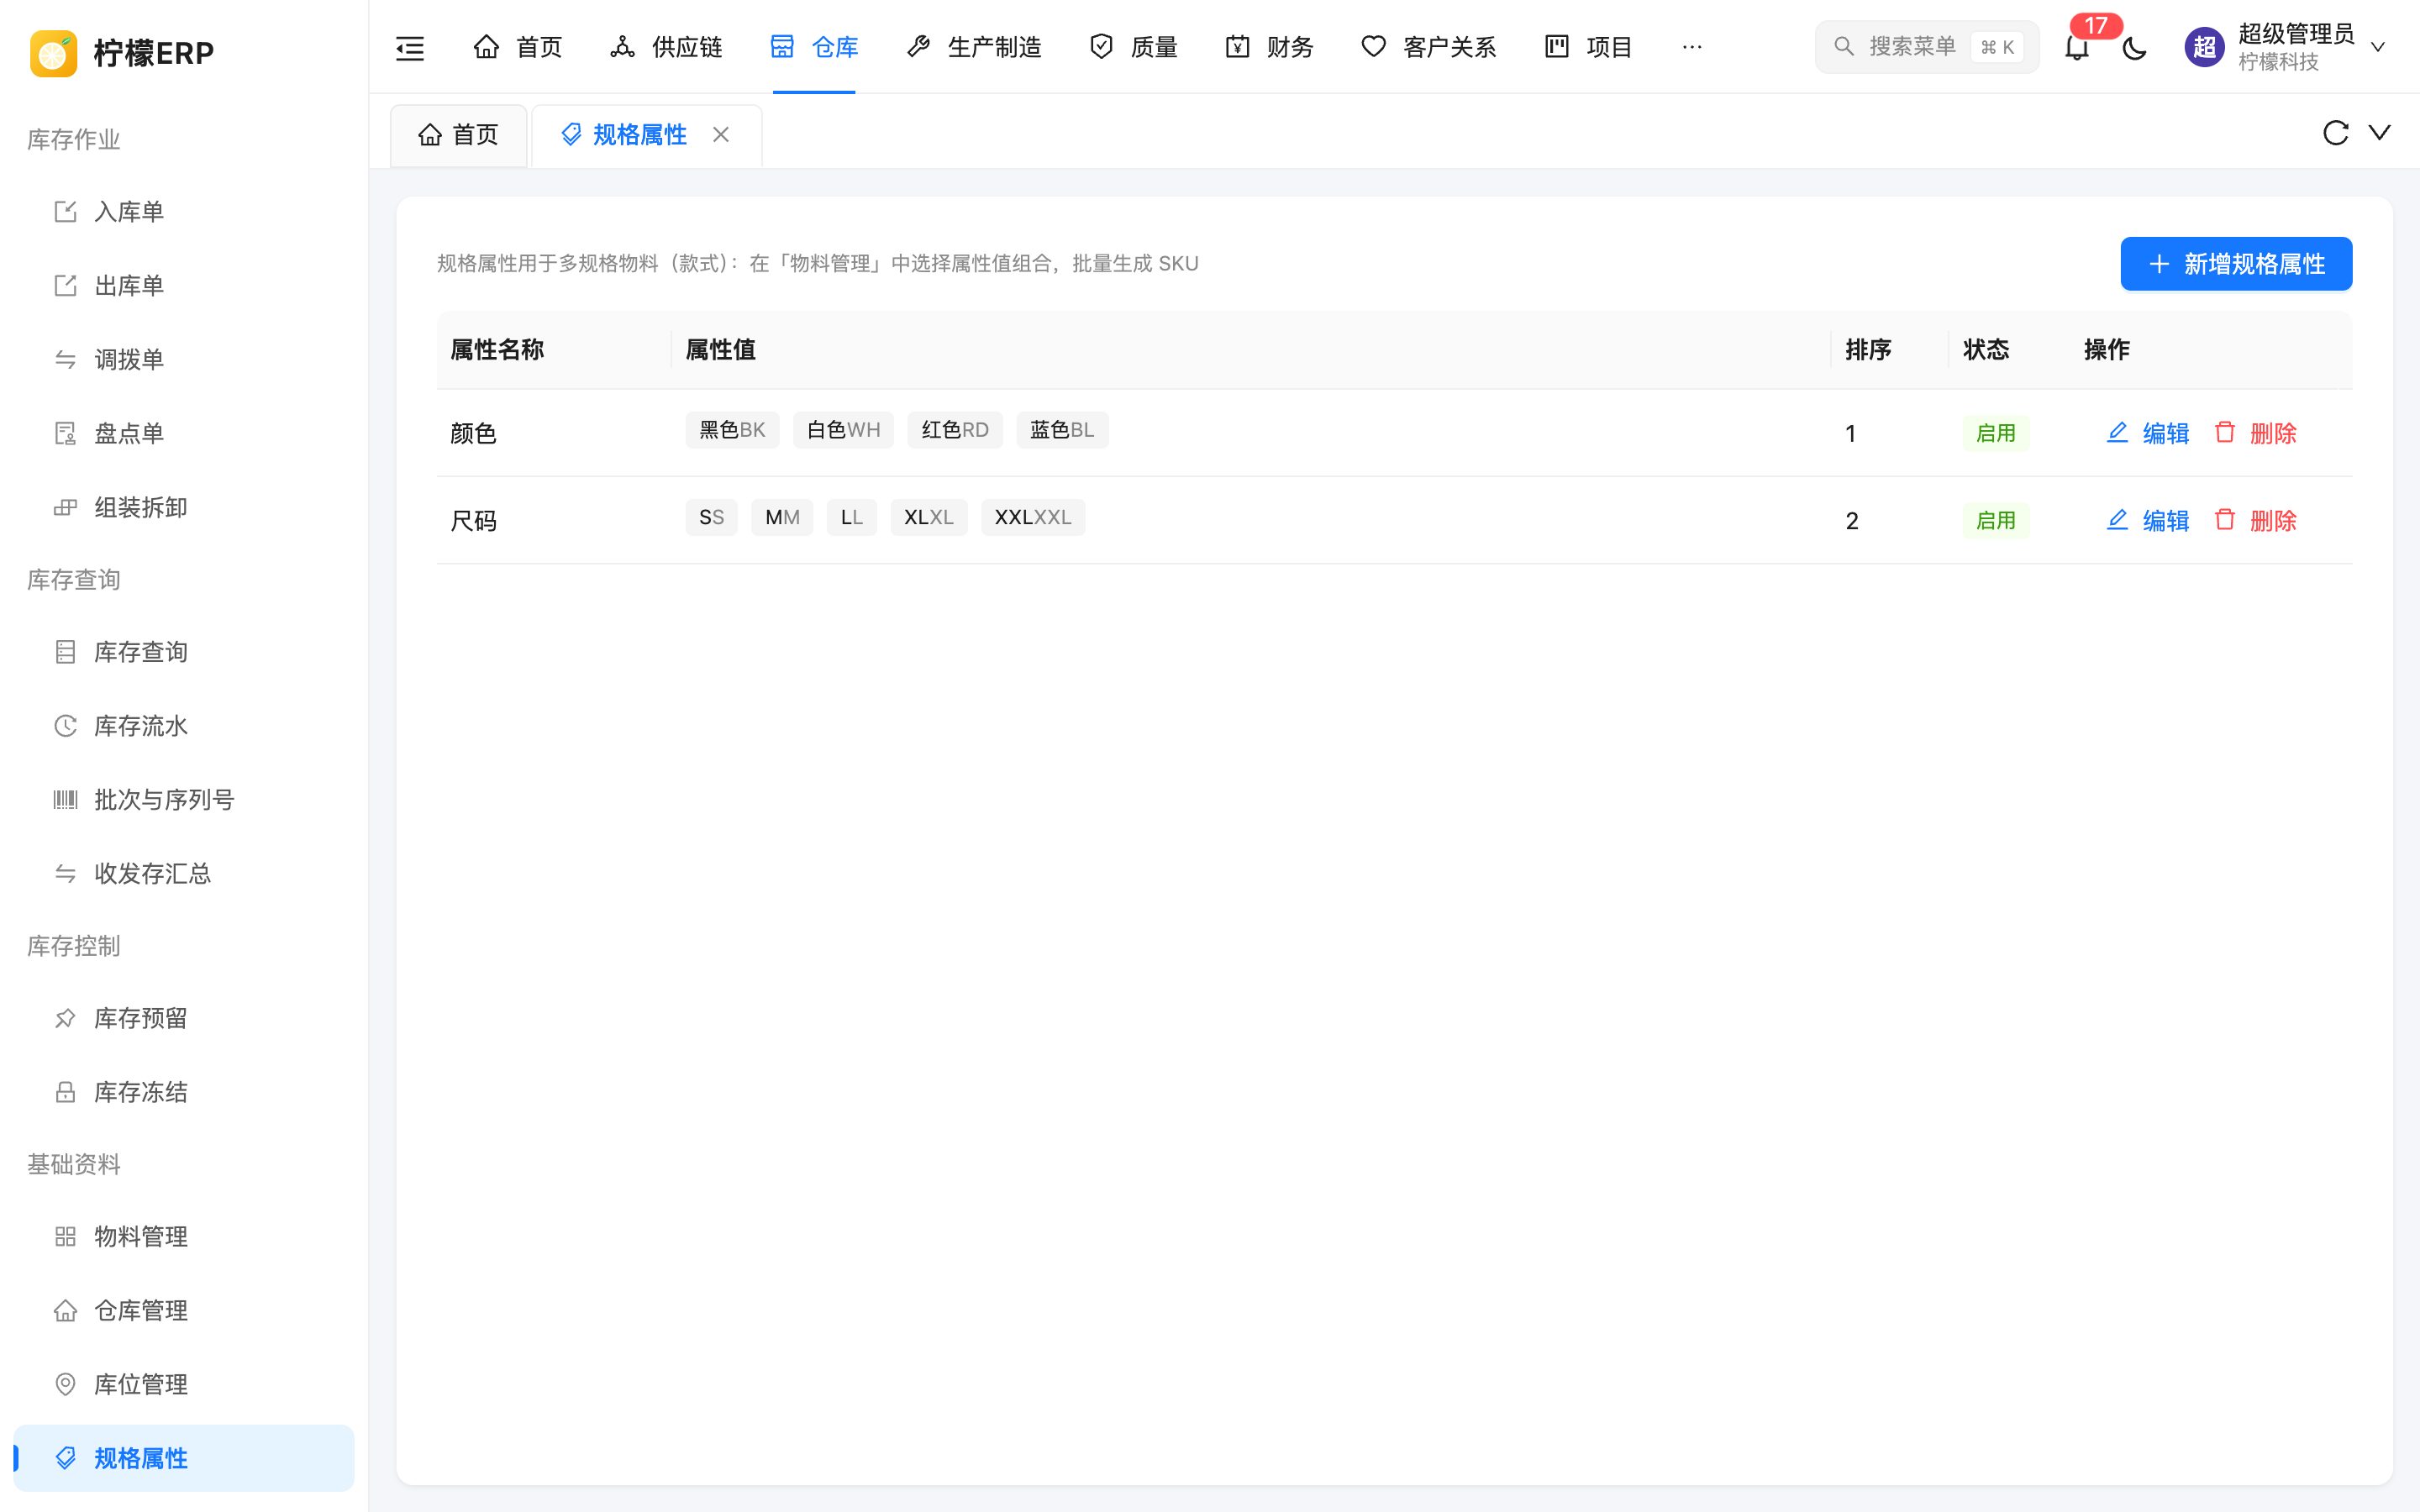Click the 搜索菜单 search field
This screenshot has height=1512, width=2420.
tap(1927, 47)
